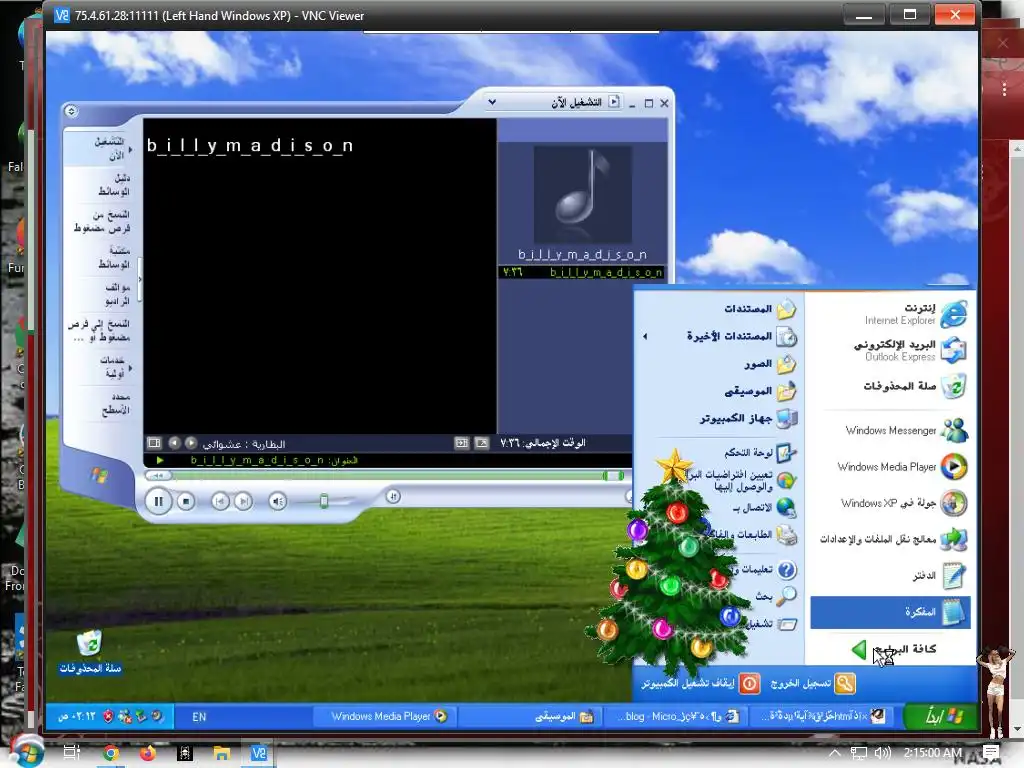Toggle the enhancements pane button below video
Viewport: 1024px width, 768px height.
154,443
